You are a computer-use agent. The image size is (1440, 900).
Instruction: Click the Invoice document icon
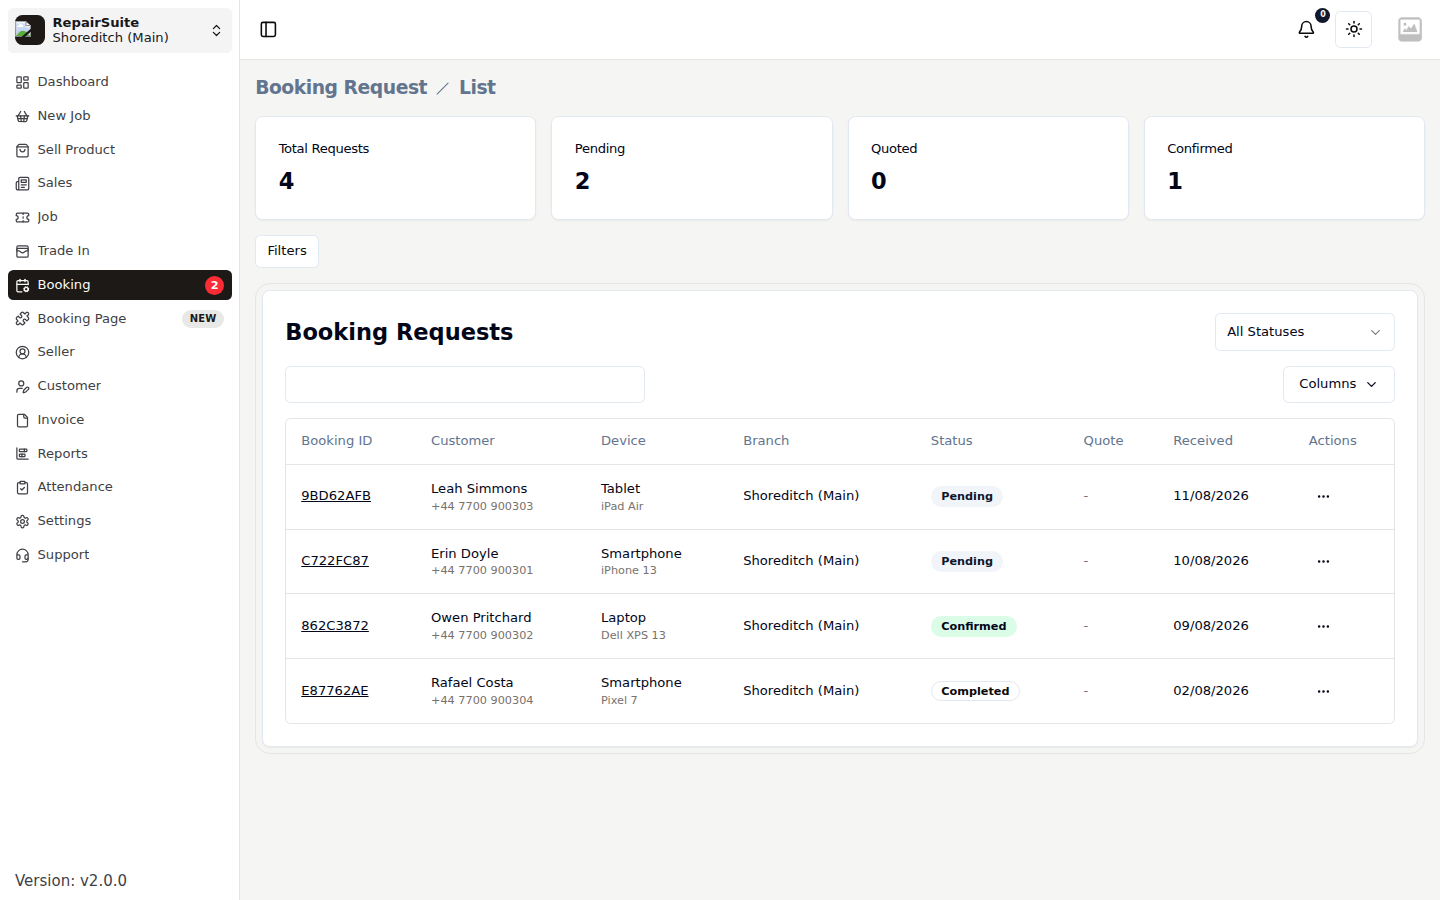pyautogui.click(x=22, y=420)
